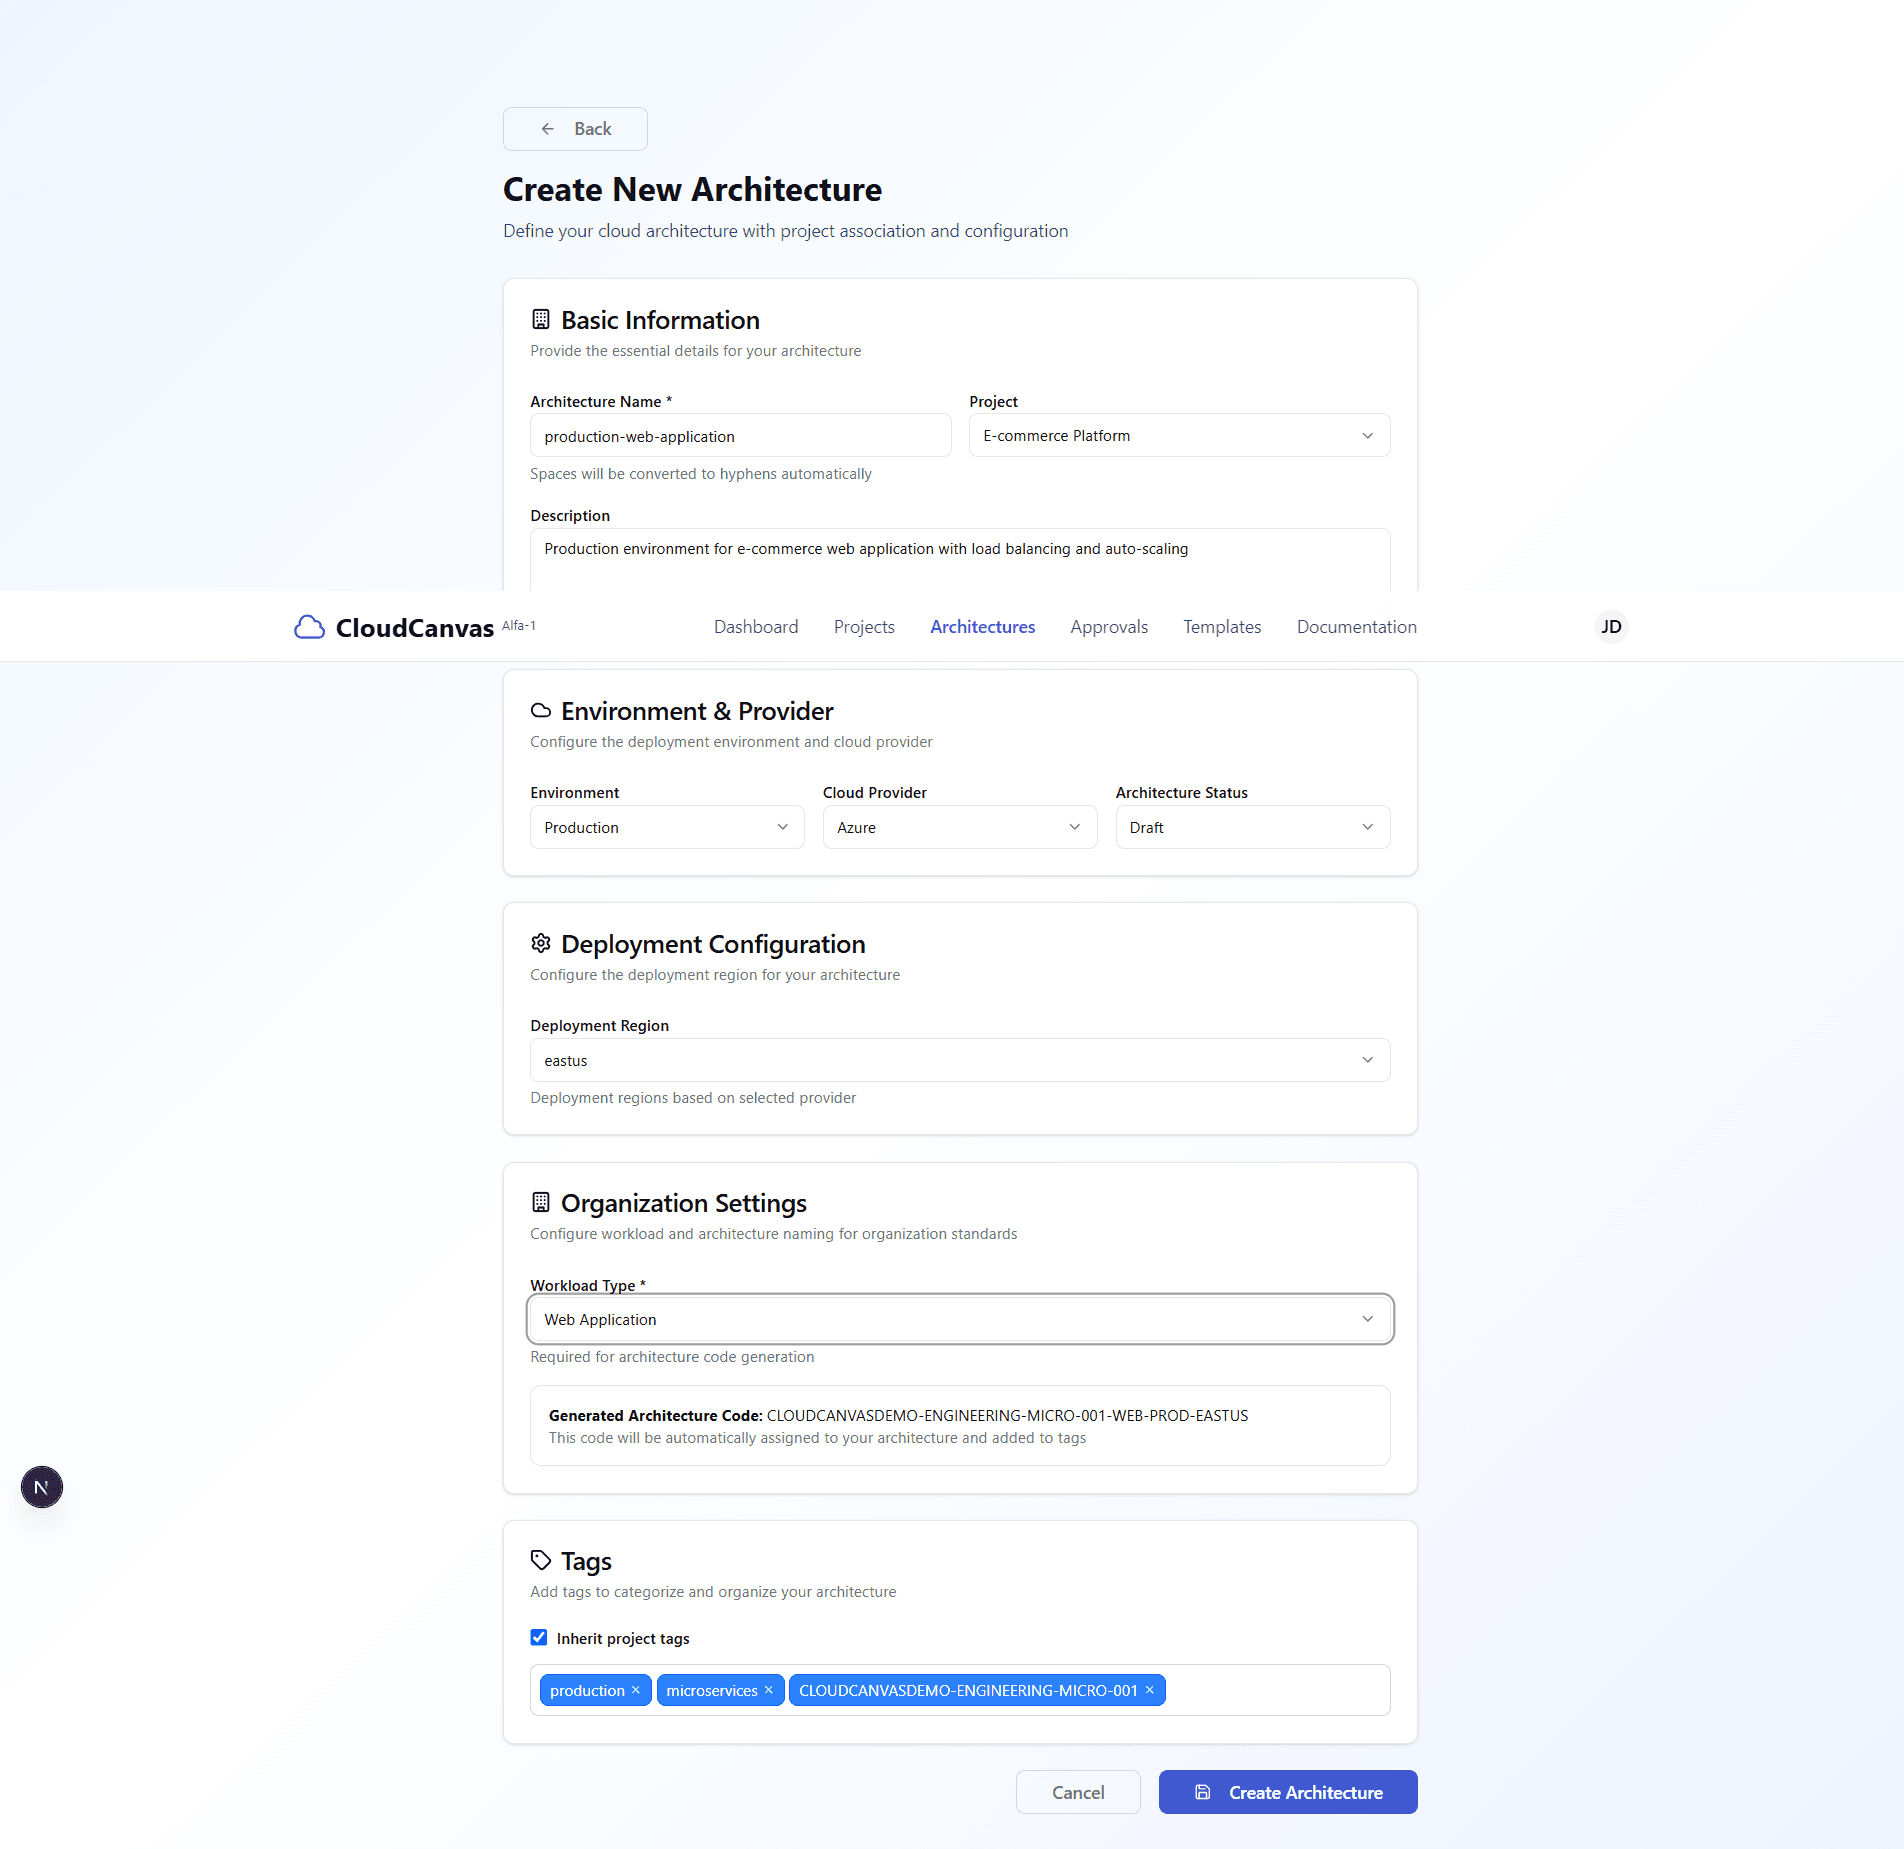Viewport: 1904px width, 1849px height.
Task: Click the CloudCanvas cloud logo icon
Action: point(310,626)
